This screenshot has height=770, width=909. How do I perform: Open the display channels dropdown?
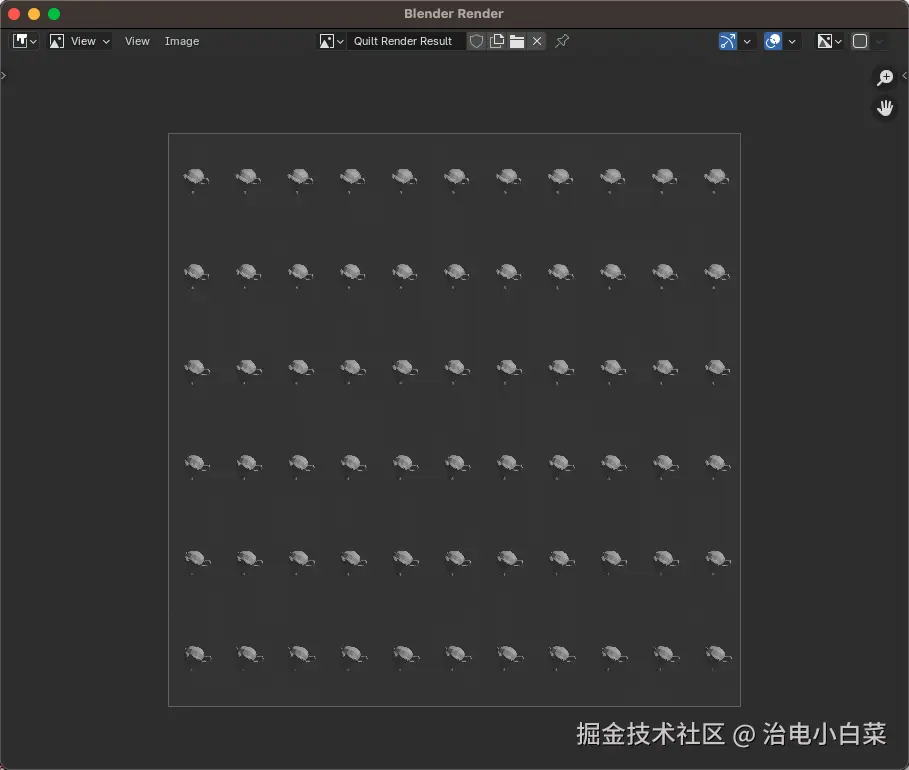click(x=829, y=41)
